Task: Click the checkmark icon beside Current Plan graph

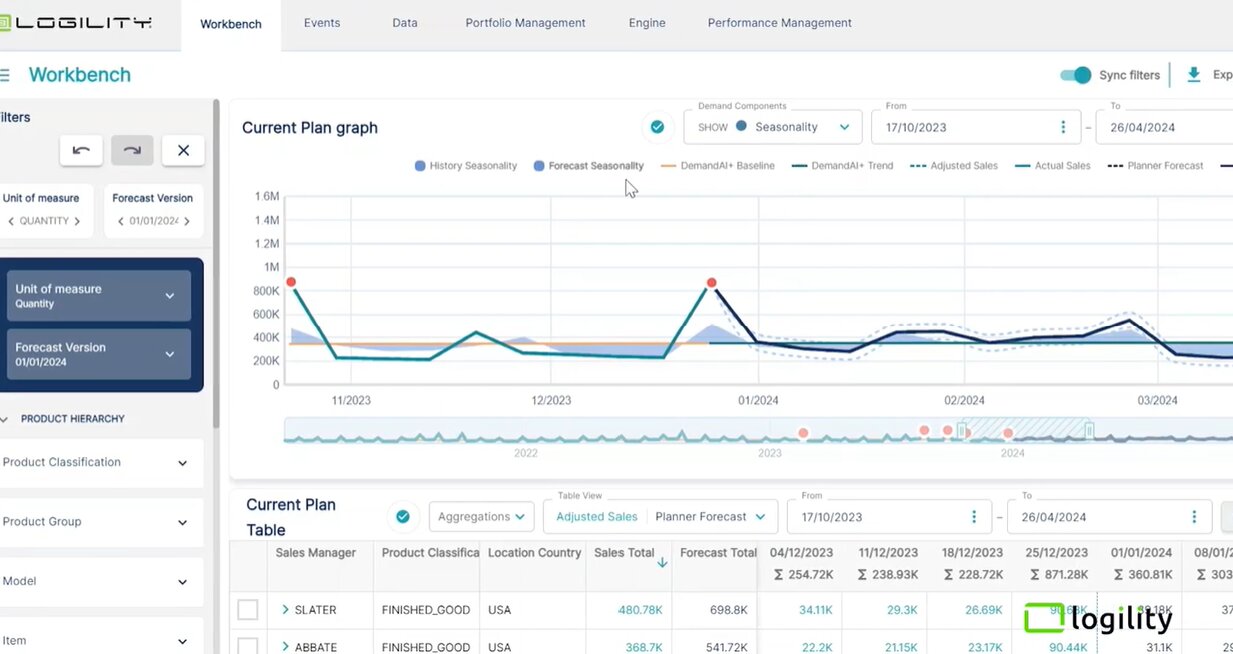Action: 657,127
